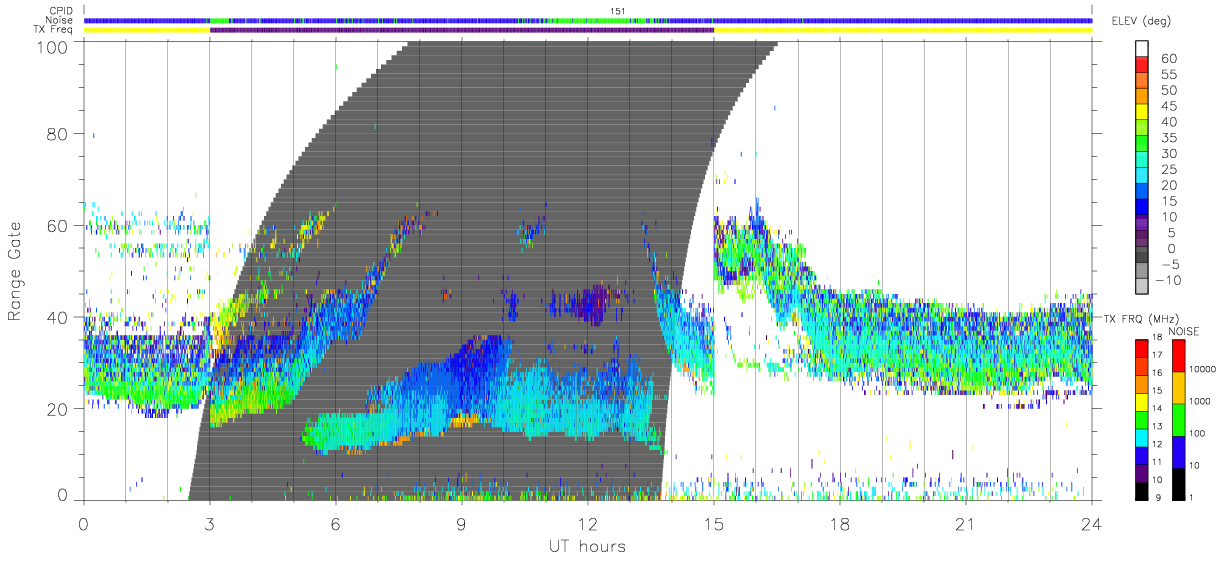Select the green 13-14 MHz TX FRQ swatch
This screenshot has height=567, width=1228.
click(x=1142, y=418)
